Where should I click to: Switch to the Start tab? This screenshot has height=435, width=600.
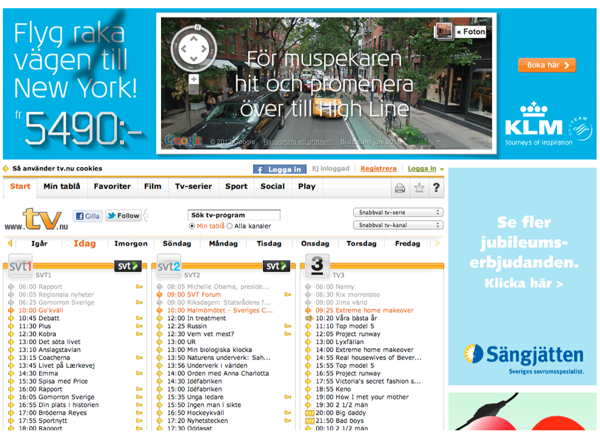click(20, 187)
